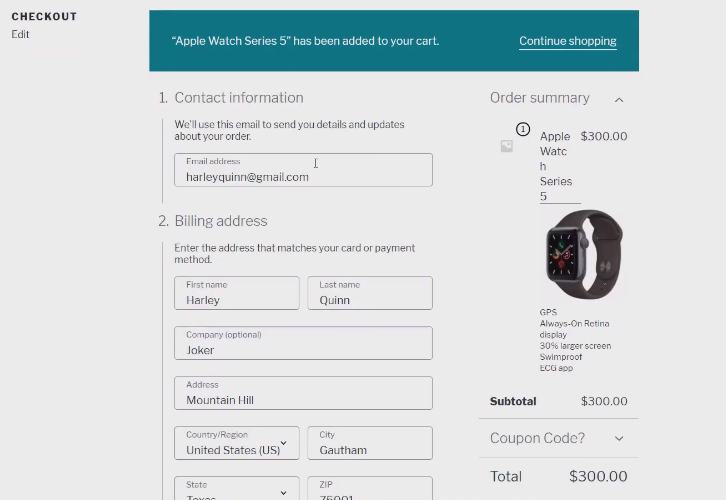Click the Total amount $300.00
This screenshot has height=500, width=726.
click(598, 476)
